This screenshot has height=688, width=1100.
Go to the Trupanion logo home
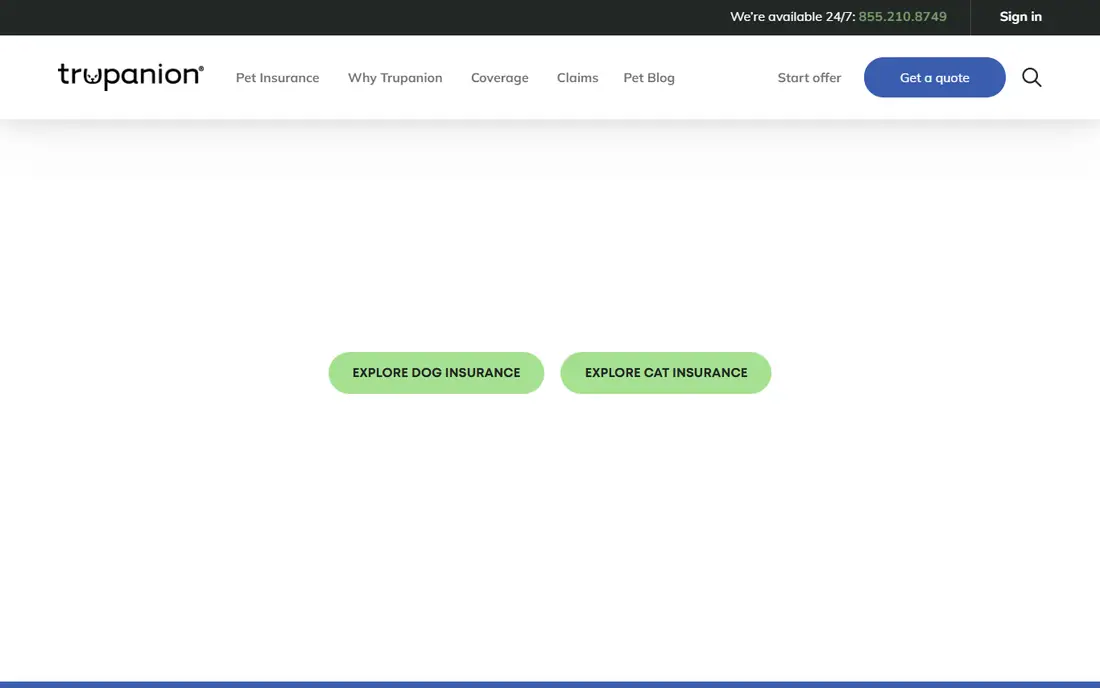pyautogui.click(x=130, y=76)
